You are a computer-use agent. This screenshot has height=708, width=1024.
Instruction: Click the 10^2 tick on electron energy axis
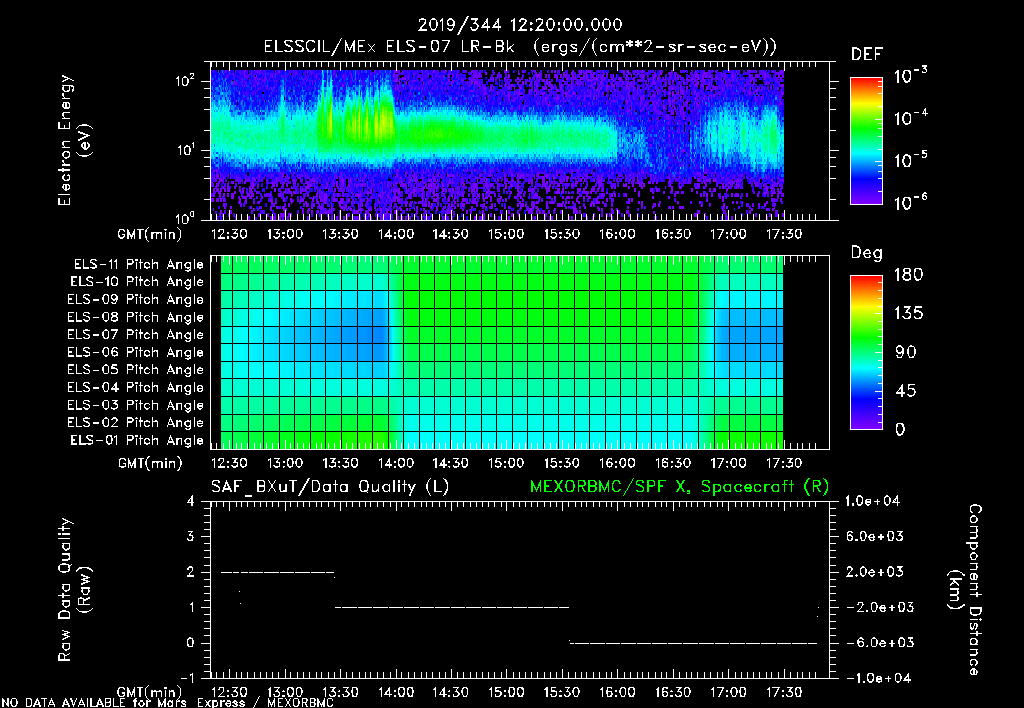point(185,80)
